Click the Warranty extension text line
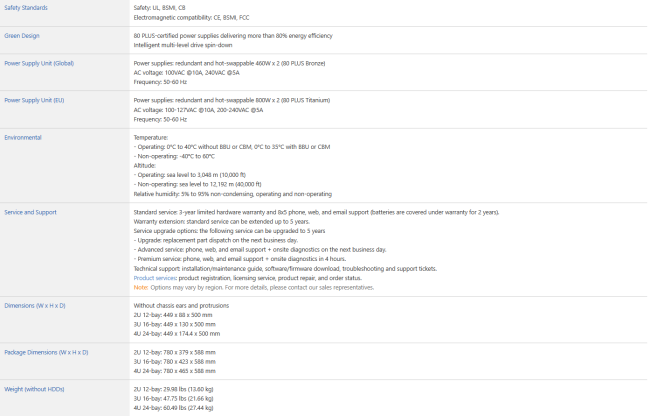This screenshot has height=416, width=650. pos(221,222)
